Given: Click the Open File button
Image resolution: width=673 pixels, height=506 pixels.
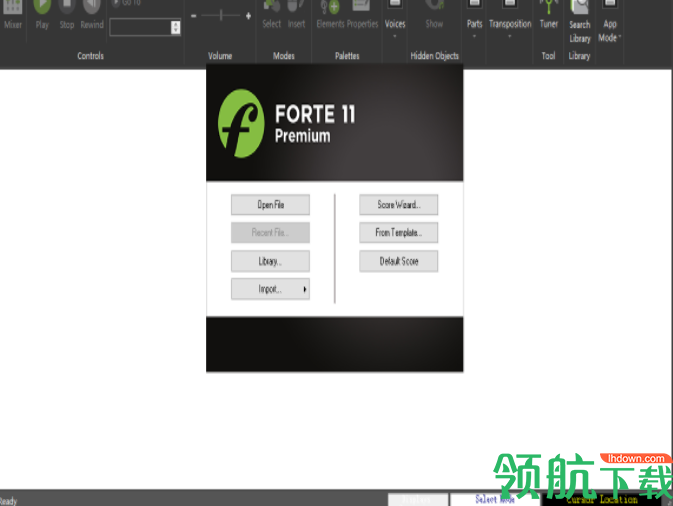Looking at the screenshot, I should pyautogui.click(x=270, y=205).
